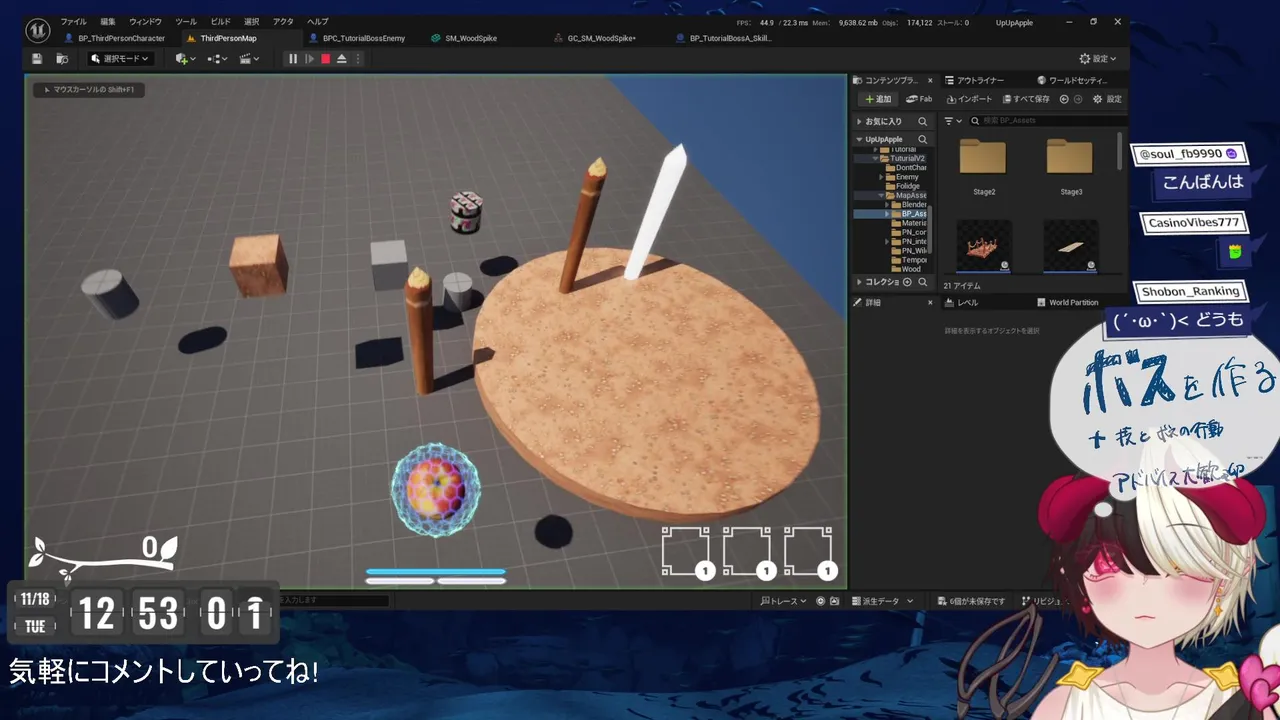Stop the play session with the red square
Image resolution: width=1280 pixels, height=720 pixels.
(325, 59)
